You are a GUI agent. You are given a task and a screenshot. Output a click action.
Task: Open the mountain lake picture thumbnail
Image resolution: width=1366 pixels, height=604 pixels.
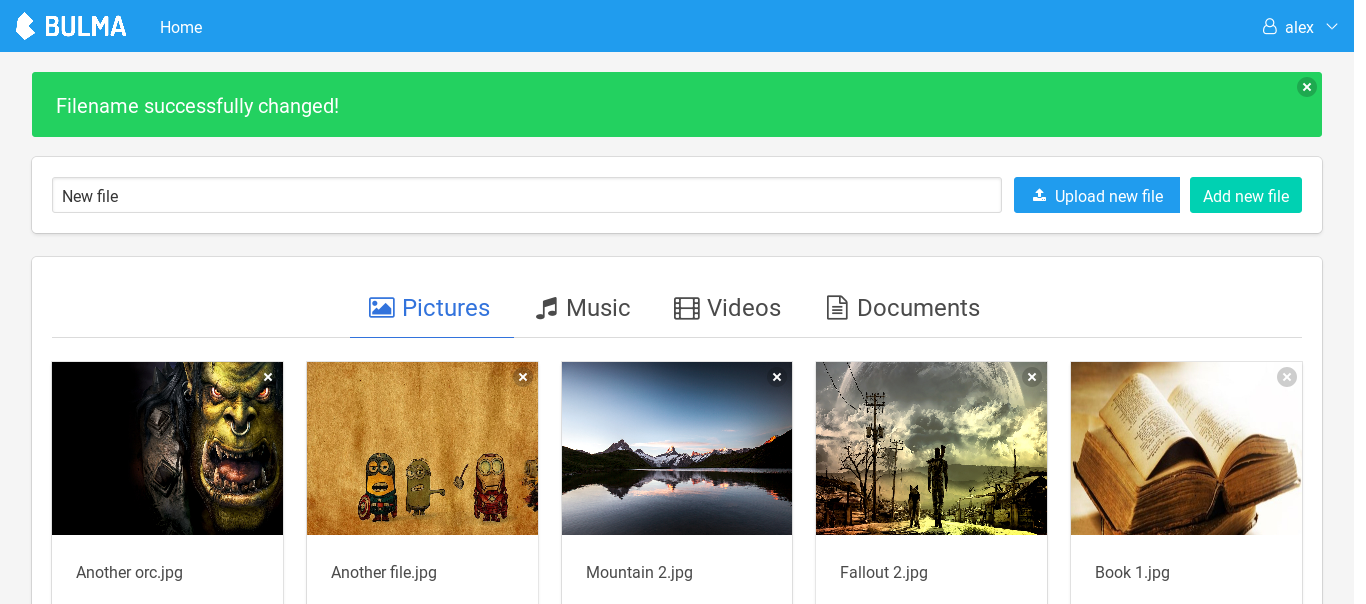[677, 448]
